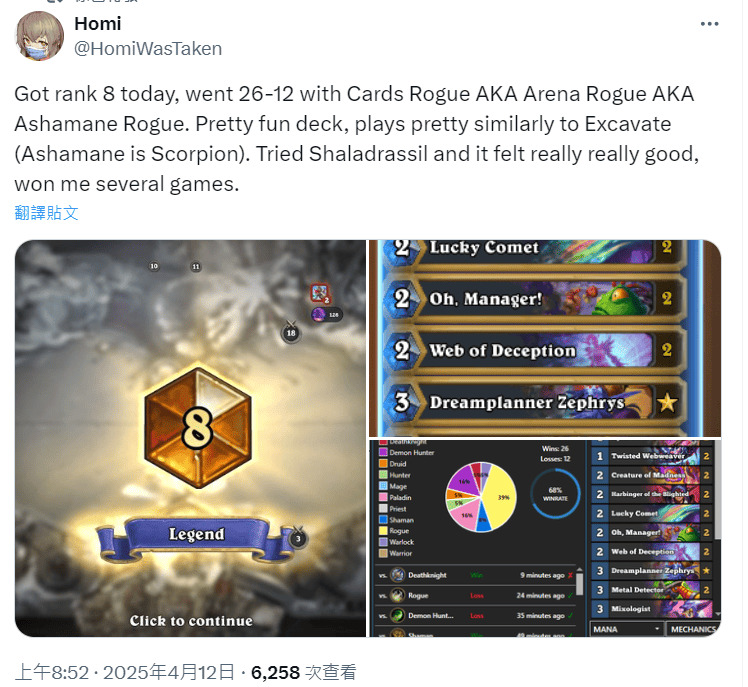The width and height of the screenshot is (748, 687).
Task: Click the translate post link
Action: click(x=46, y=213)
